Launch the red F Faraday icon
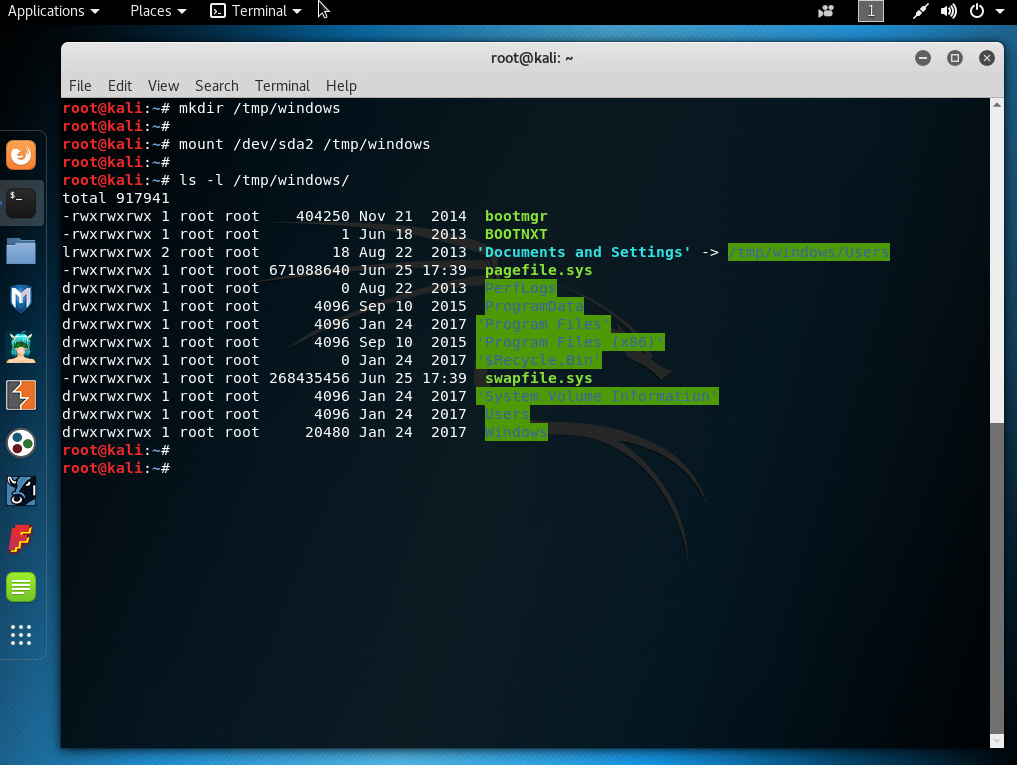Image resolution: width=1017 pixels, height=765 pixels. 21,539
